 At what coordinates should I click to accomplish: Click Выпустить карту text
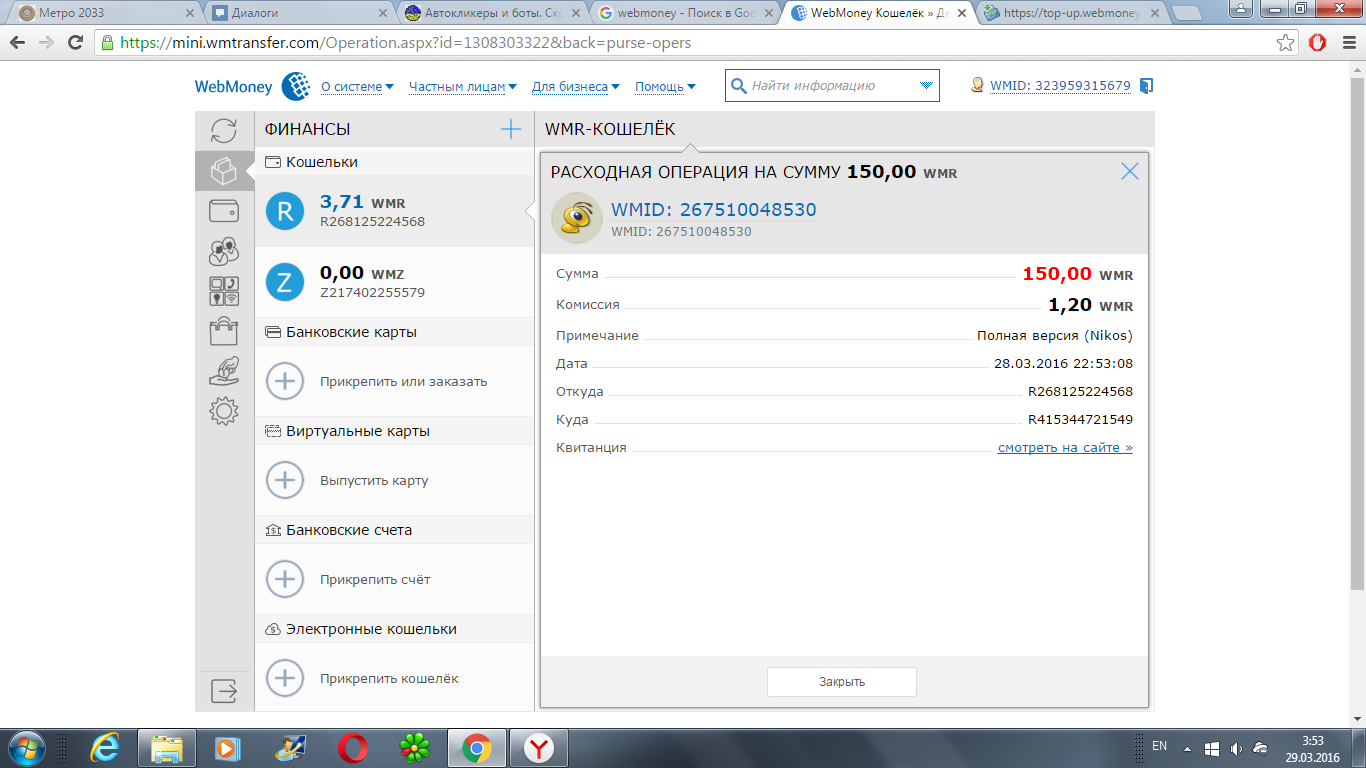[374, 480]
